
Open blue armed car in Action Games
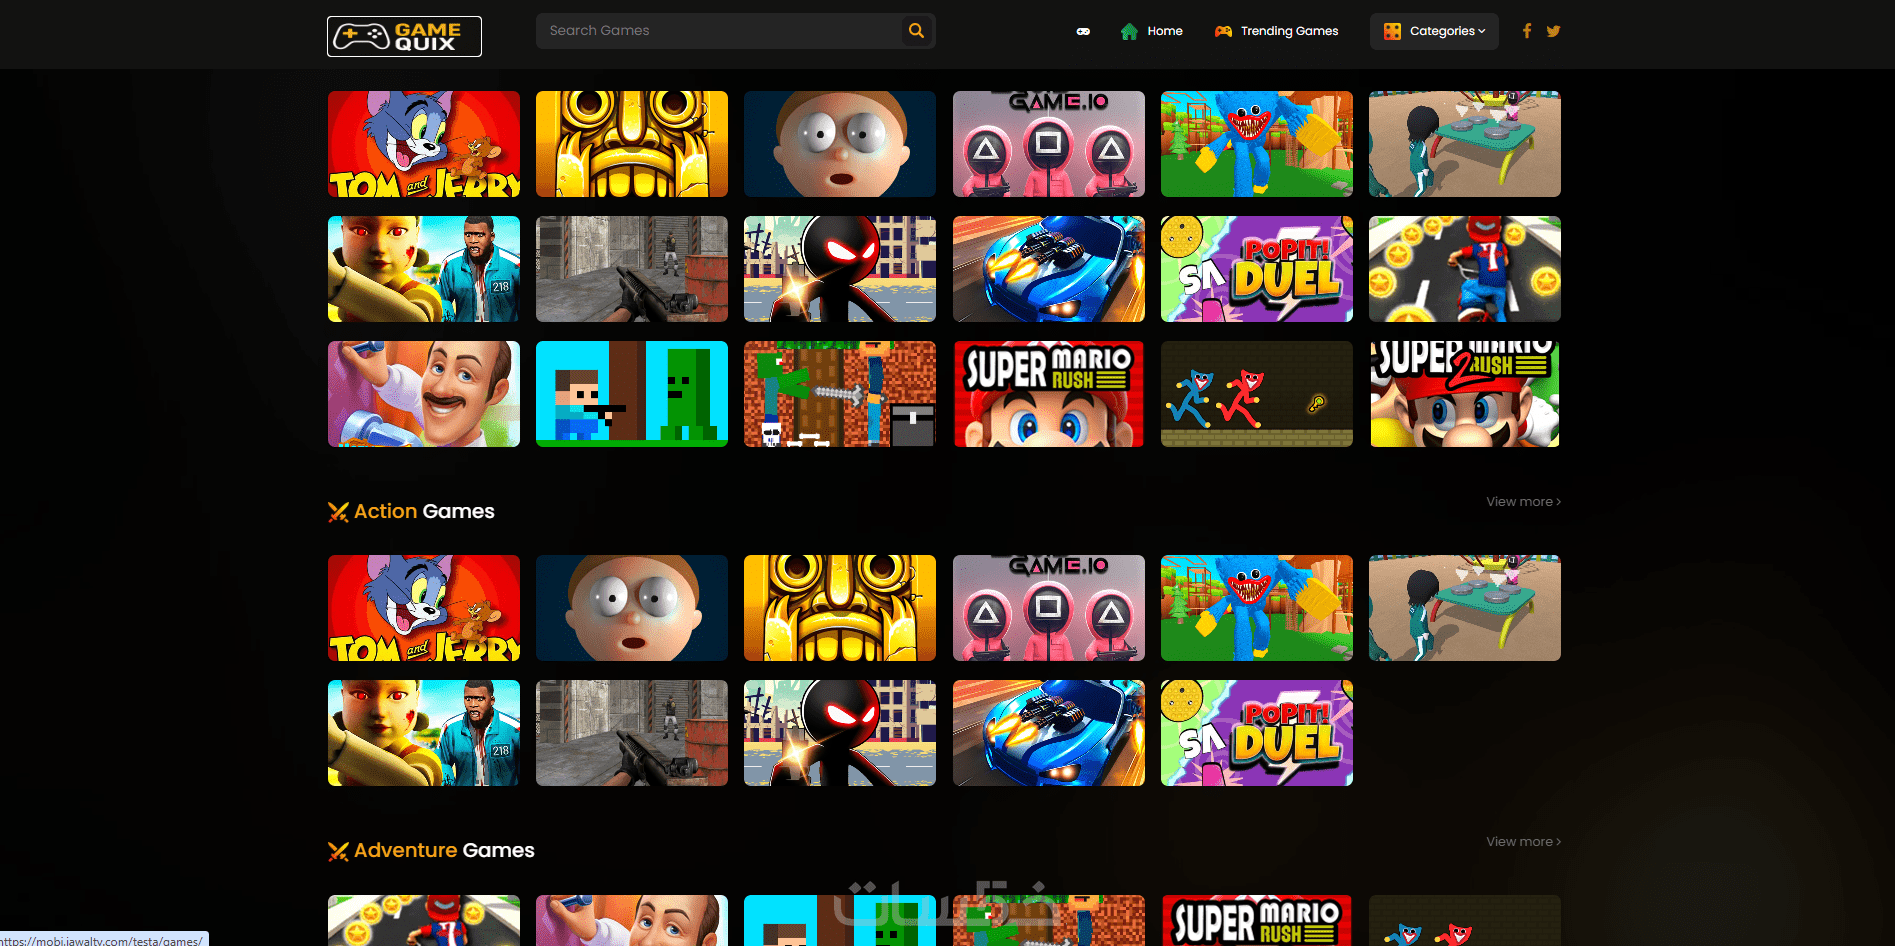tap(1049, 733)
